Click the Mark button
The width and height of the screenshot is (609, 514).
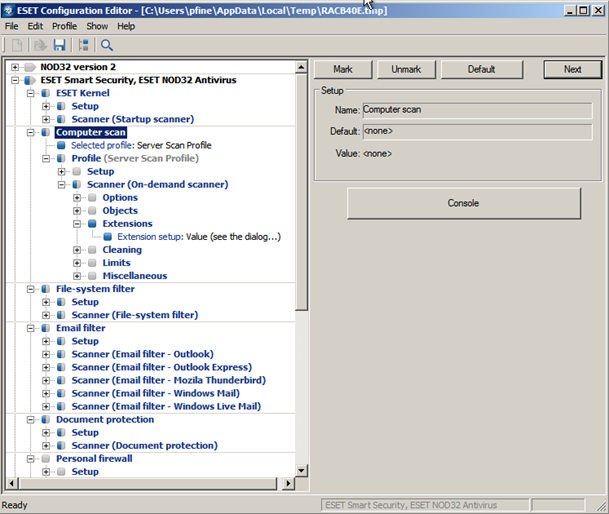pos(343,70)
